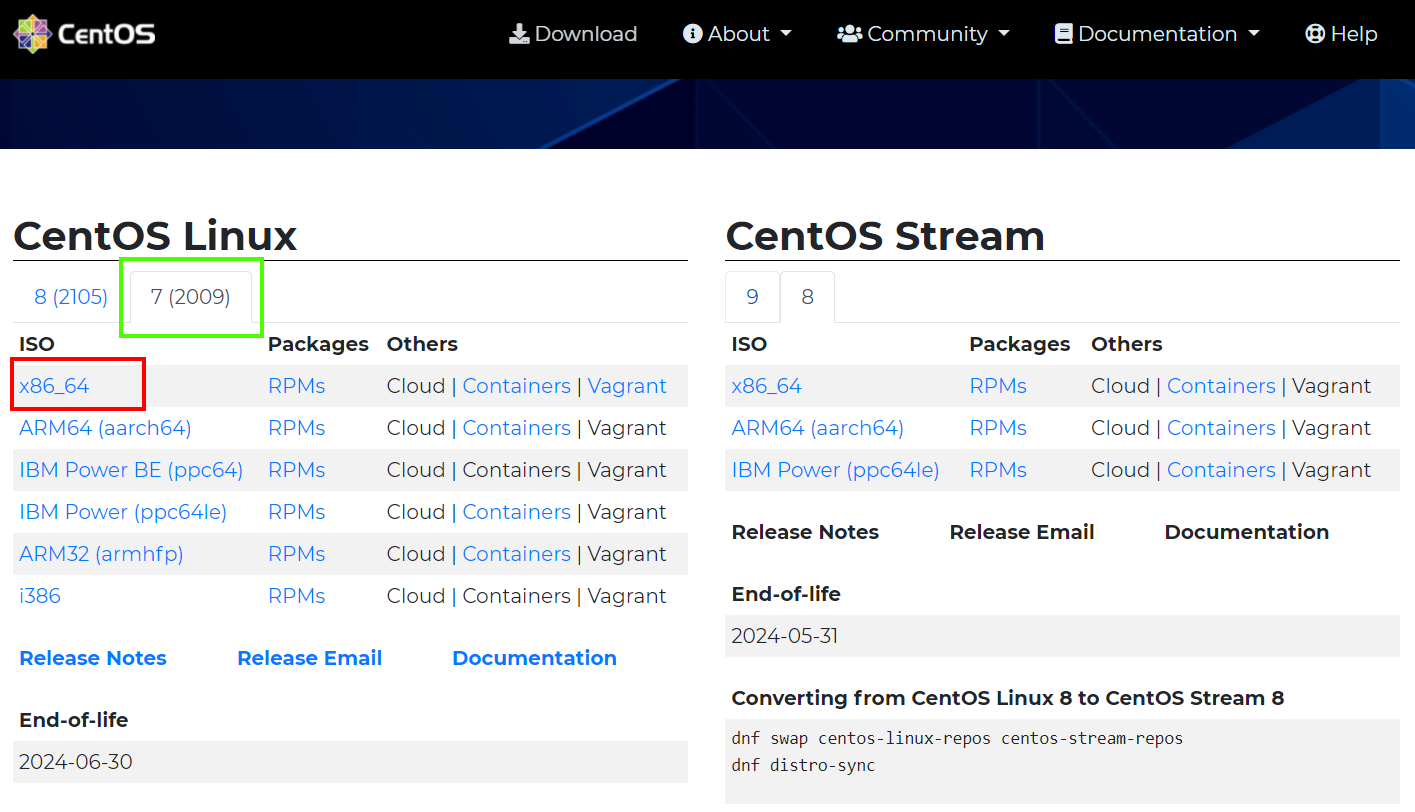Select the 7 (2009) tab
The width and height of the screenshot is (1415, 812).
(190, 297)
